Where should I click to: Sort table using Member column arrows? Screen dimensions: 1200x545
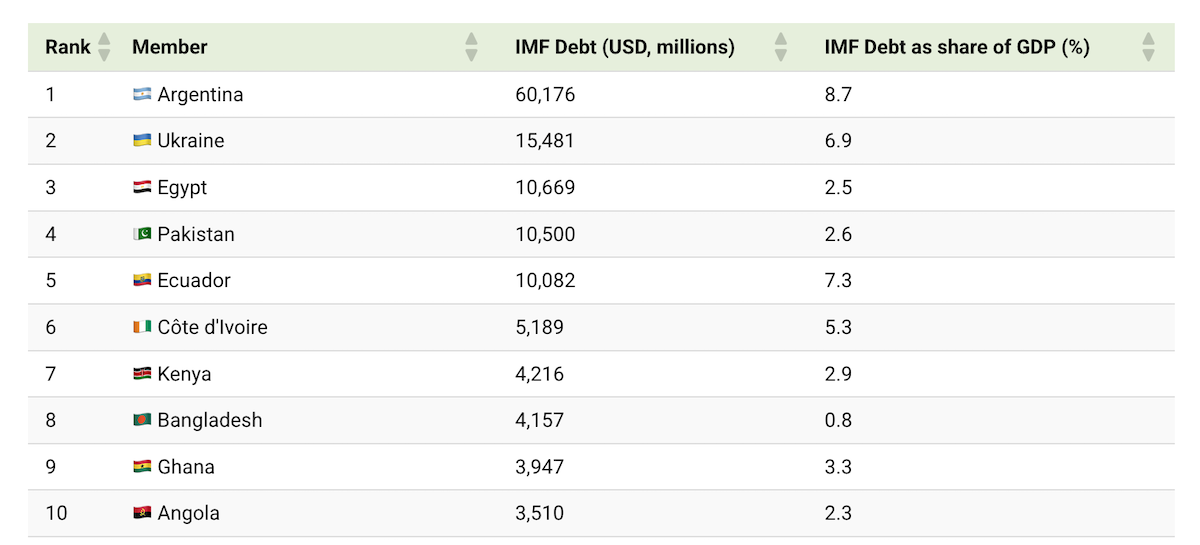(472, 47)
